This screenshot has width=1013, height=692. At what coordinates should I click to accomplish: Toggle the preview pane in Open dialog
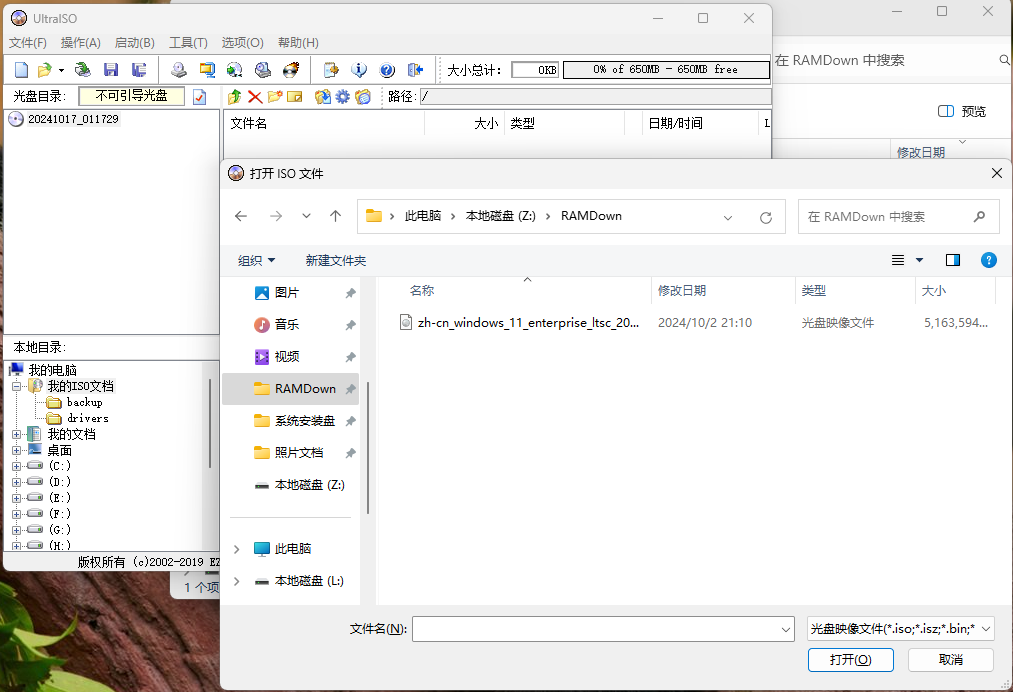(953, 260)
